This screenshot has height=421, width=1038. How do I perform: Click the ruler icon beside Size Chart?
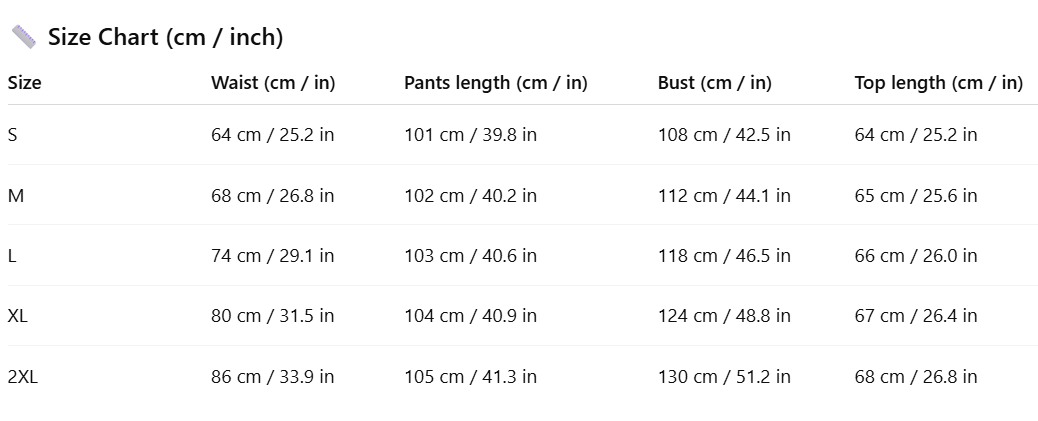click(23, 38)
